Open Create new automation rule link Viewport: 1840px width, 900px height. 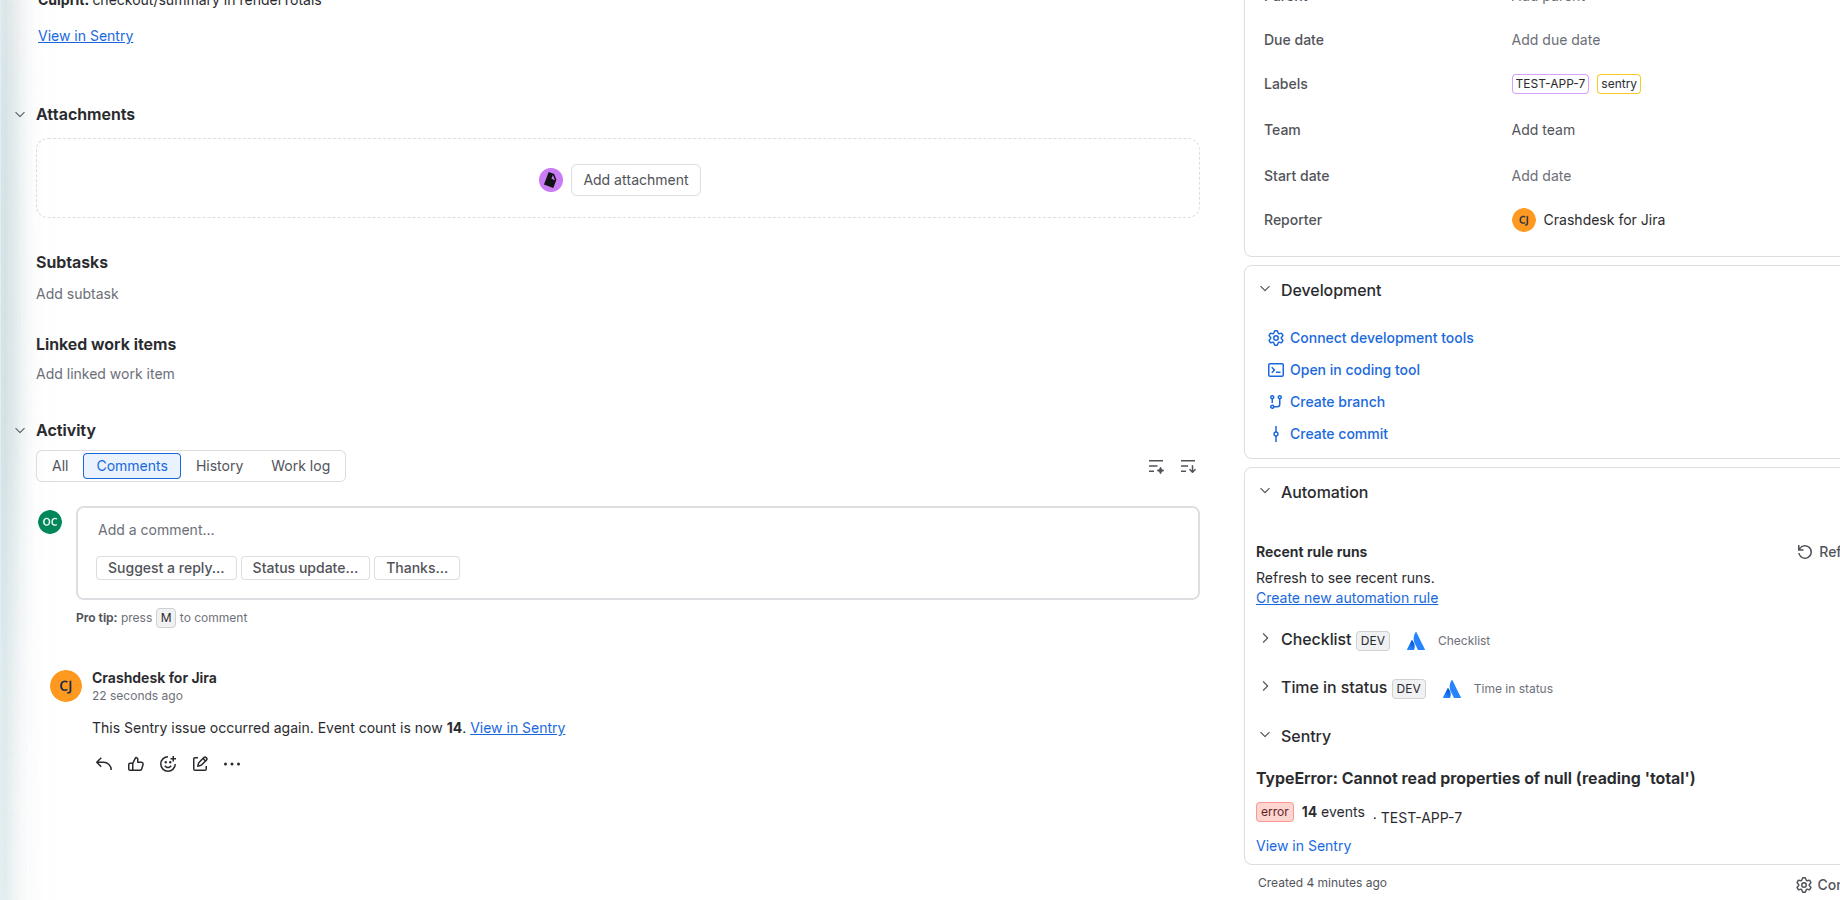coord(1347,598)
